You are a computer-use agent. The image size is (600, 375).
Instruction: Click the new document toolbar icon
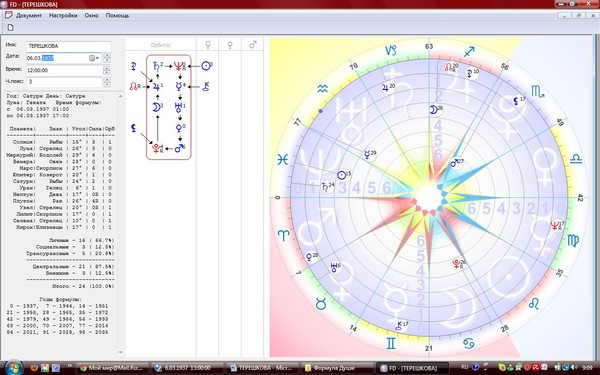pyautogui.click(x=11, y=27)
